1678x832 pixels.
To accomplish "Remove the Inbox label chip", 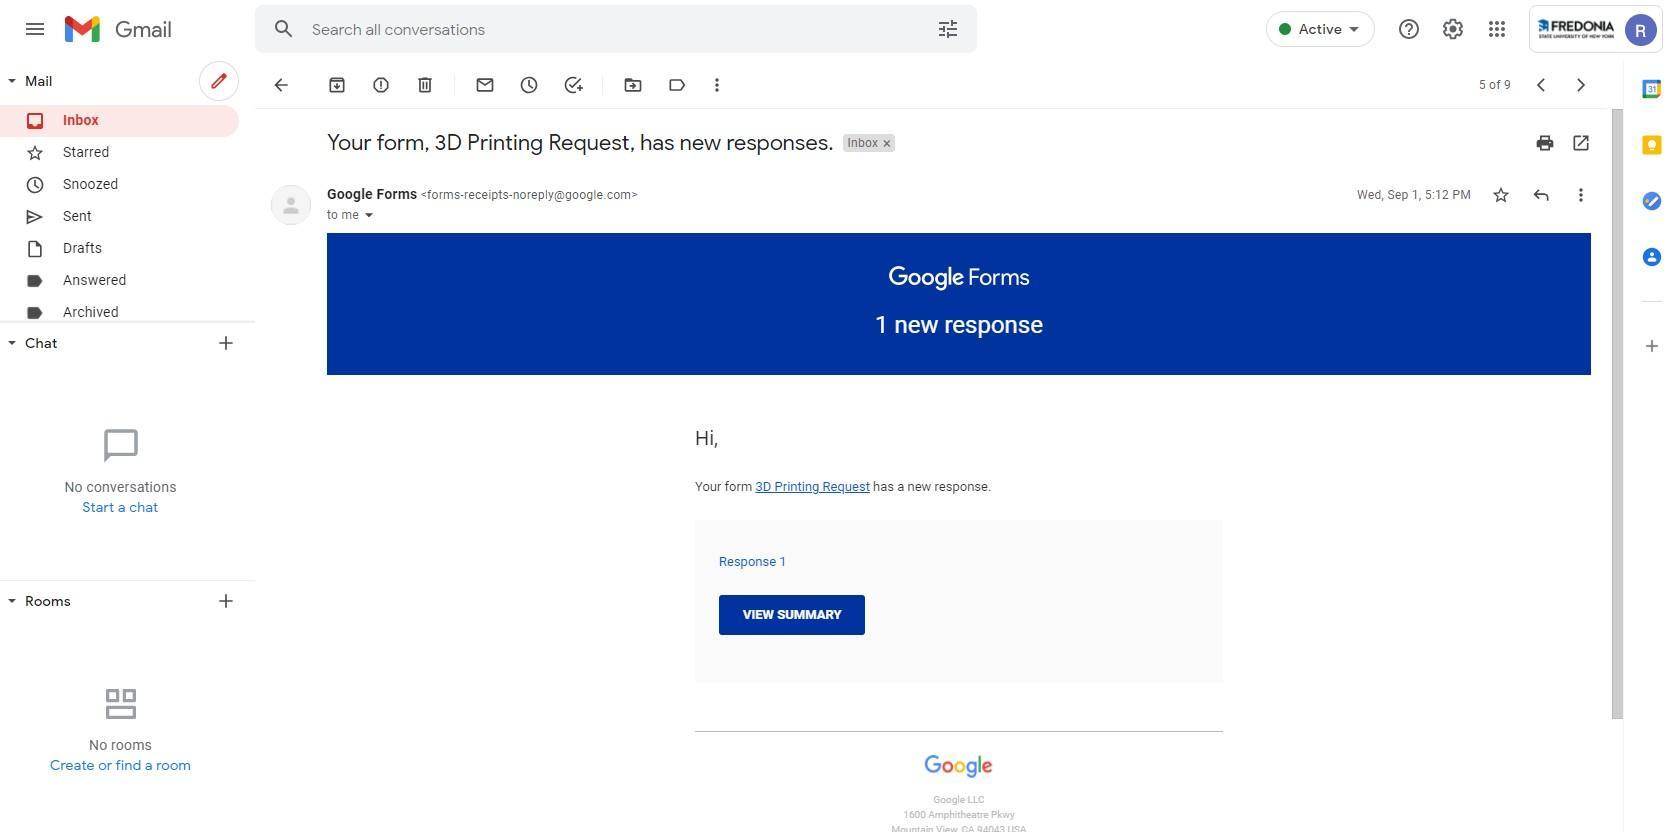I will coord(887,143).
